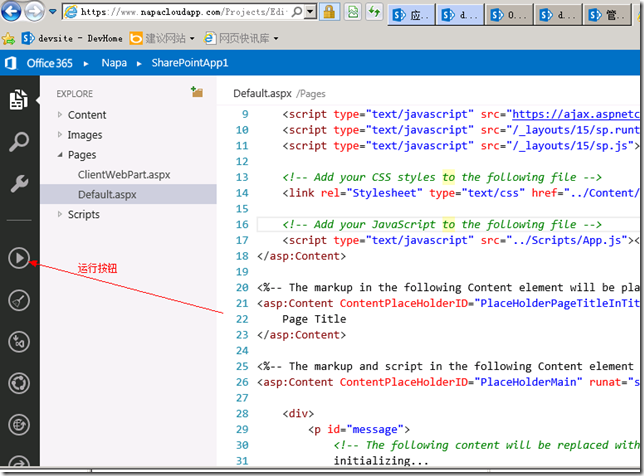Screen dimensions: 644x476
Task: Expand the Images folder
Action: tap(60, 134)
